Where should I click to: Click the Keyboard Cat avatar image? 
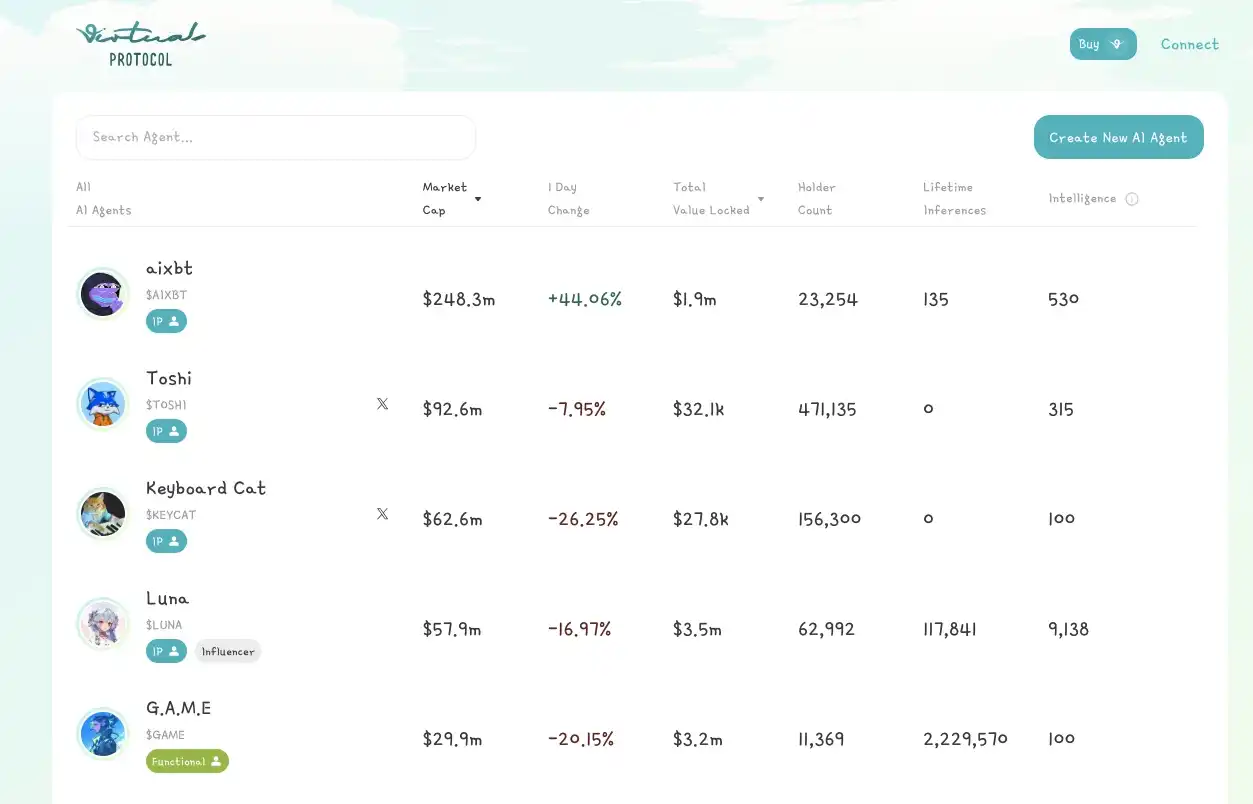(x=103, y=514)
